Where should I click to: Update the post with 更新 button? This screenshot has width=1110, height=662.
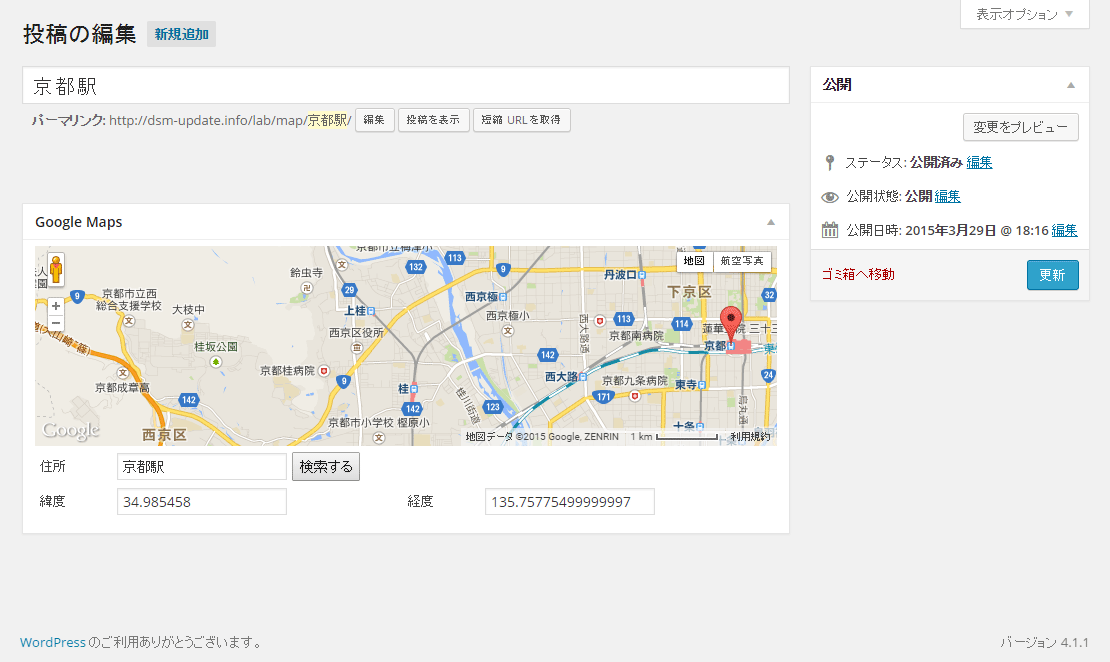[1053, 275]
